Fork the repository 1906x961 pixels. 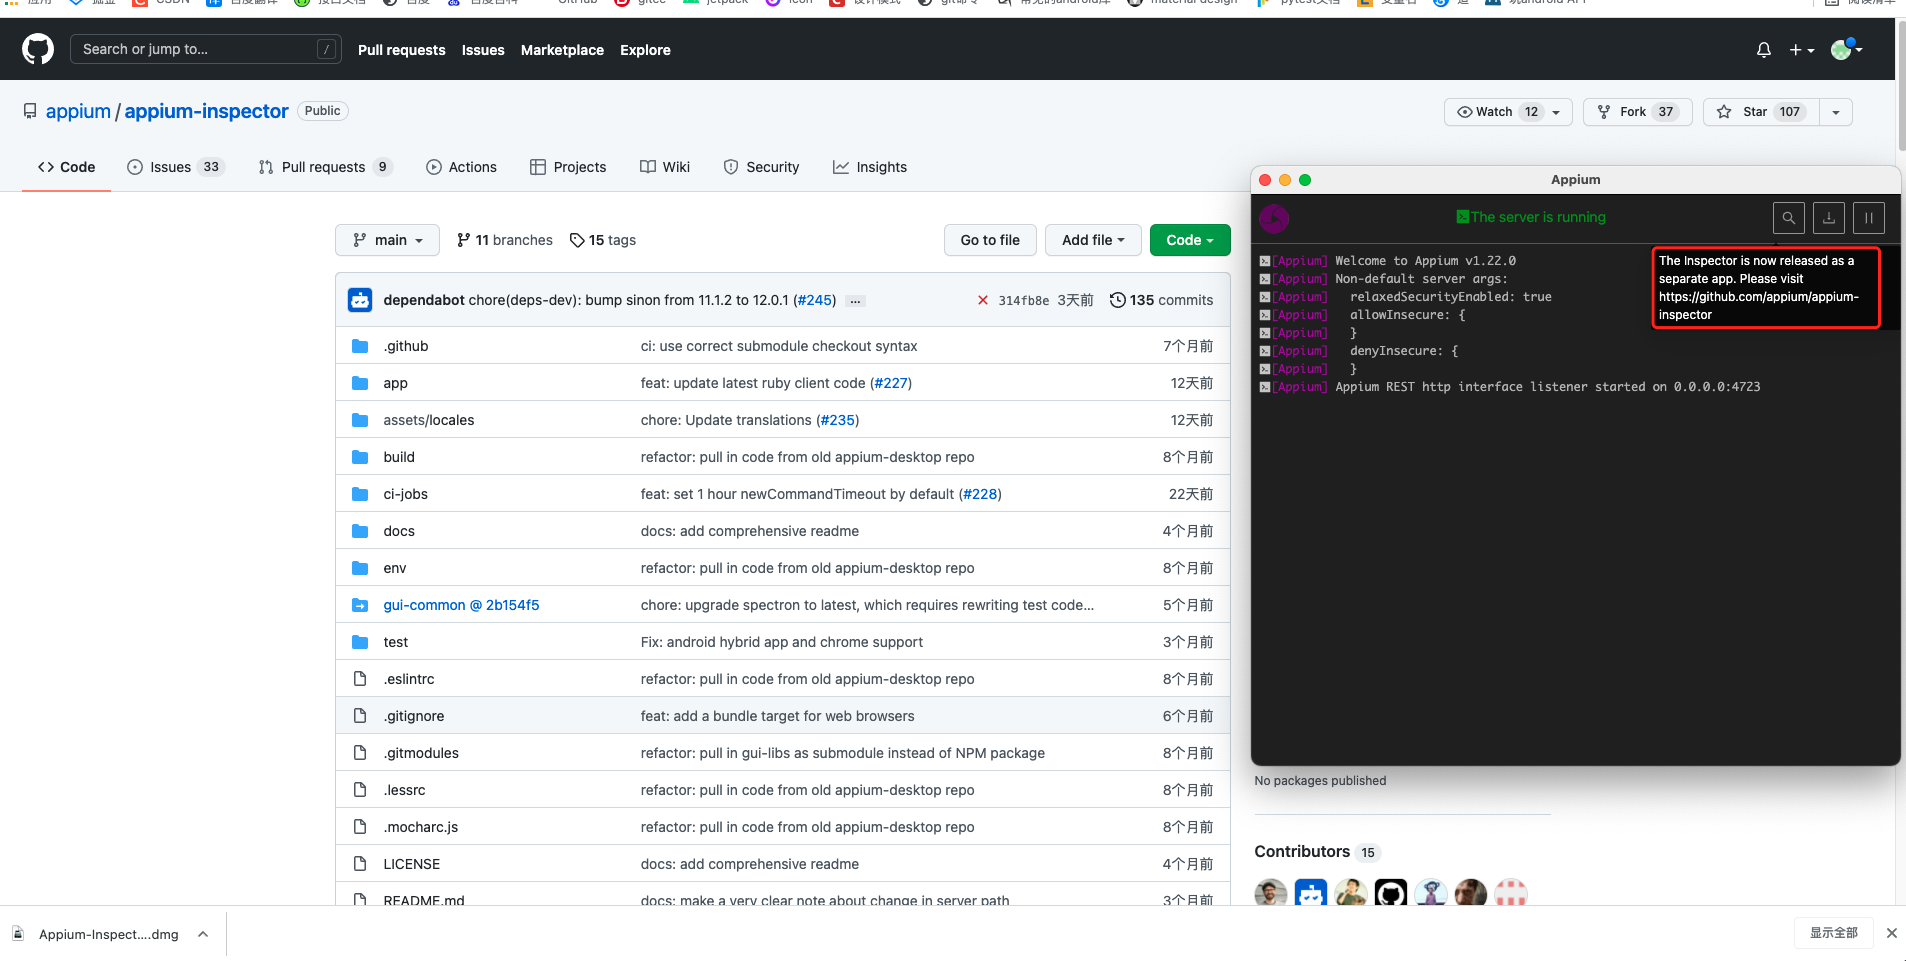coord(1637,112)
